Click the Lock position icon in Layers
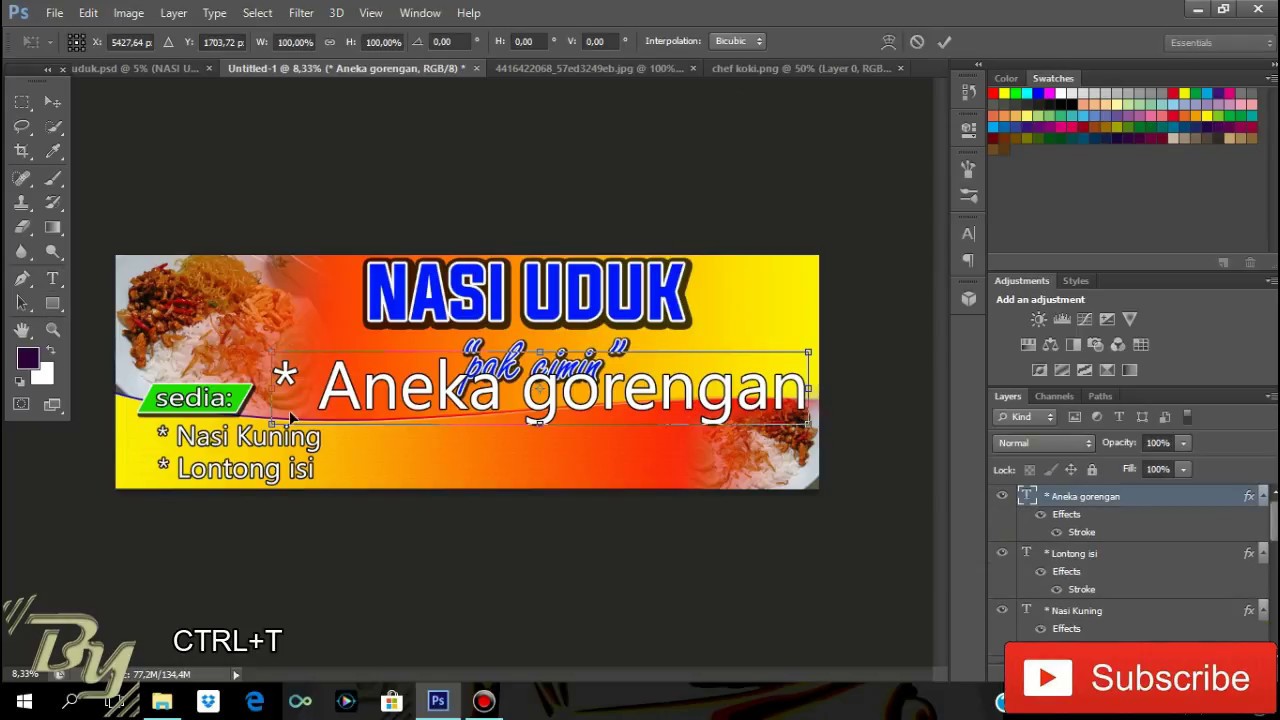 point(1071,470)
